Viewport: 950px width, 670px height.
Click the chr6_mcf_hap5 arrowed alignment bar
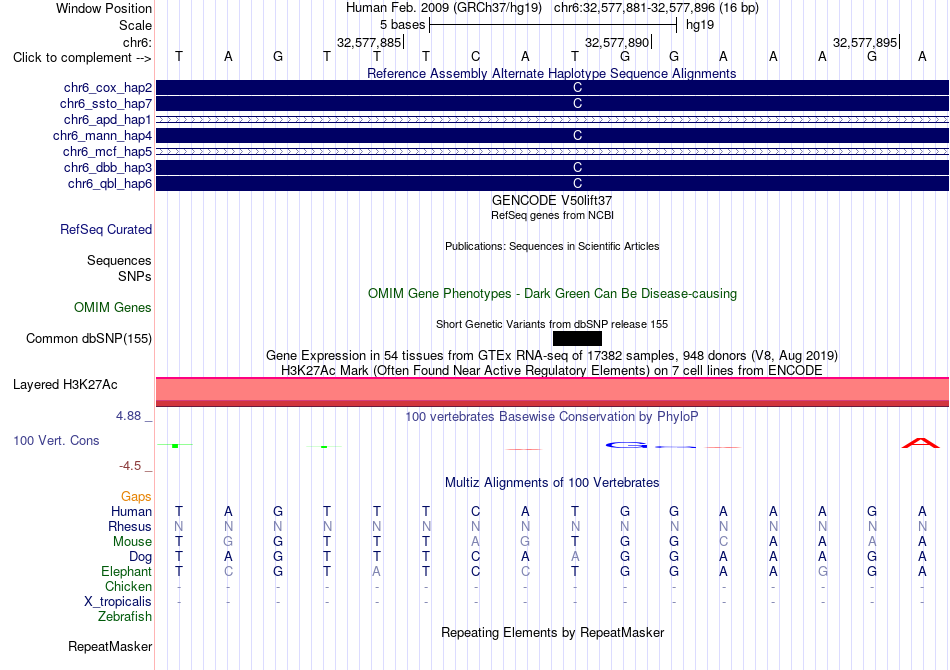[553, 151]
